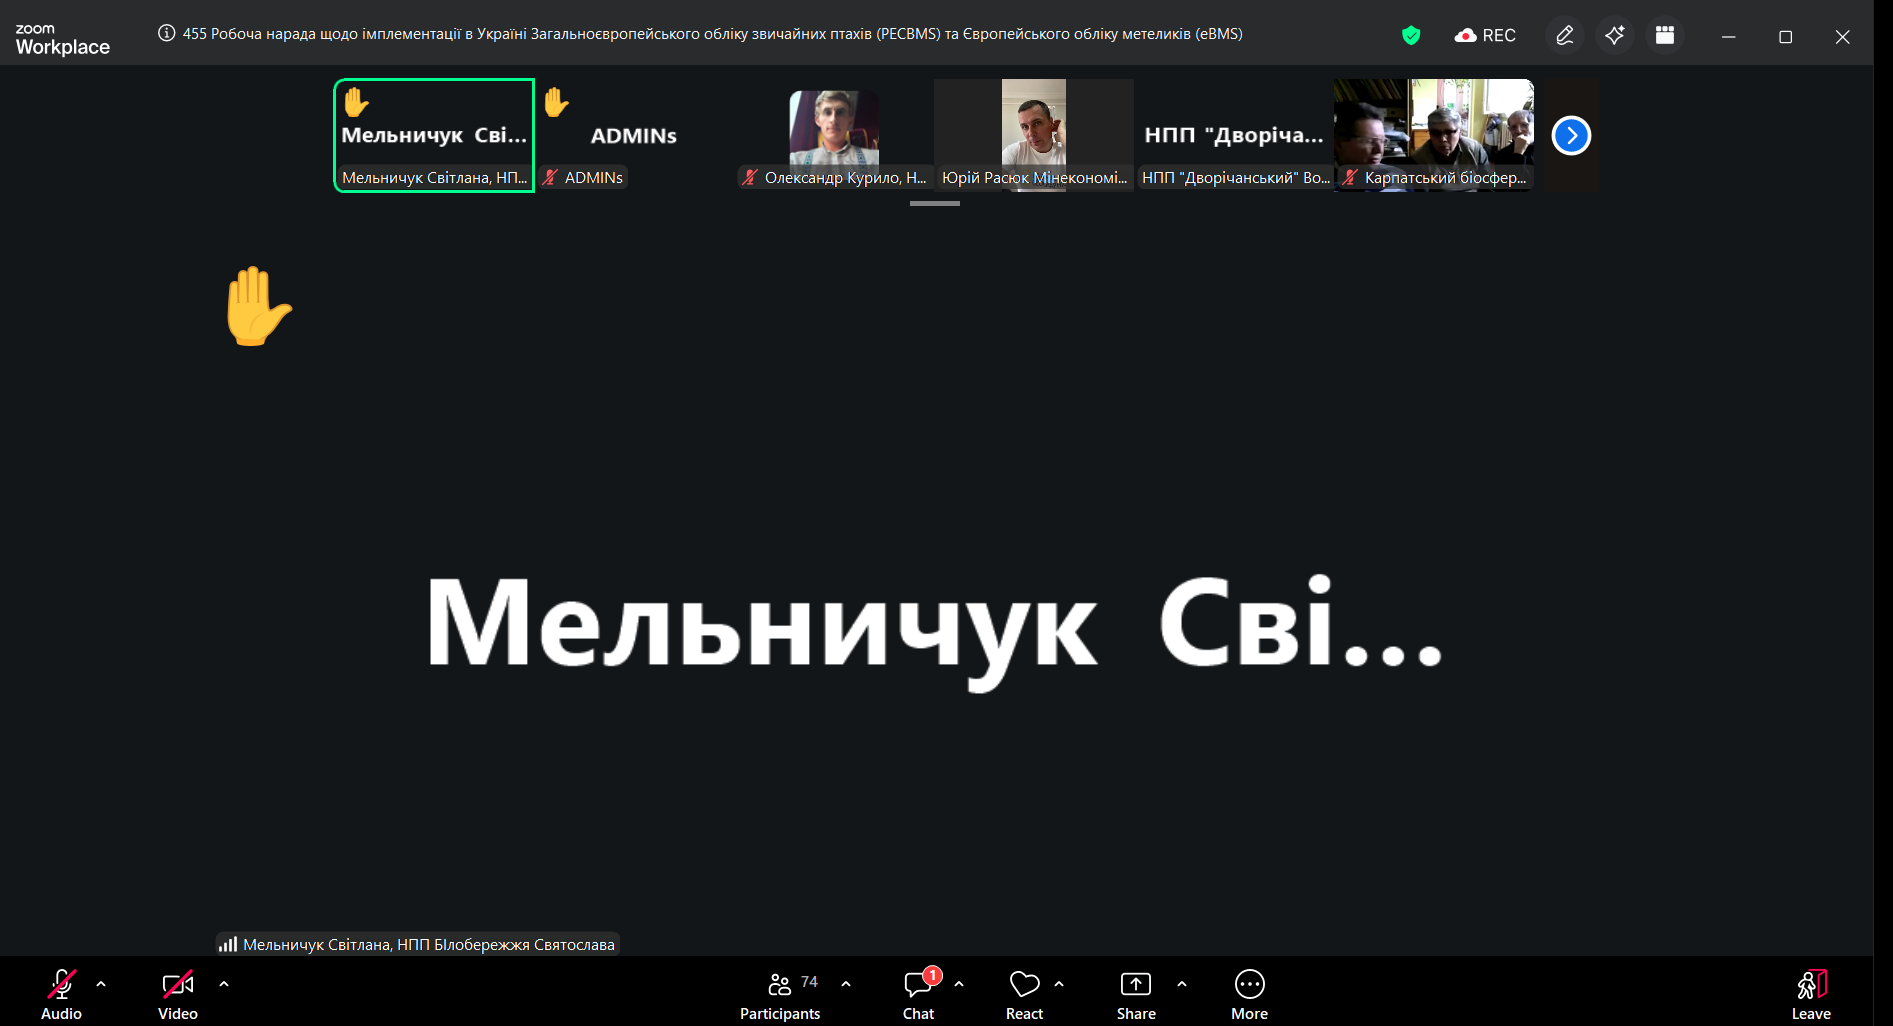This screenshot has height=1026, width=1893.
Task: Open the annotation pencil tool
Action: point(1565,36)
